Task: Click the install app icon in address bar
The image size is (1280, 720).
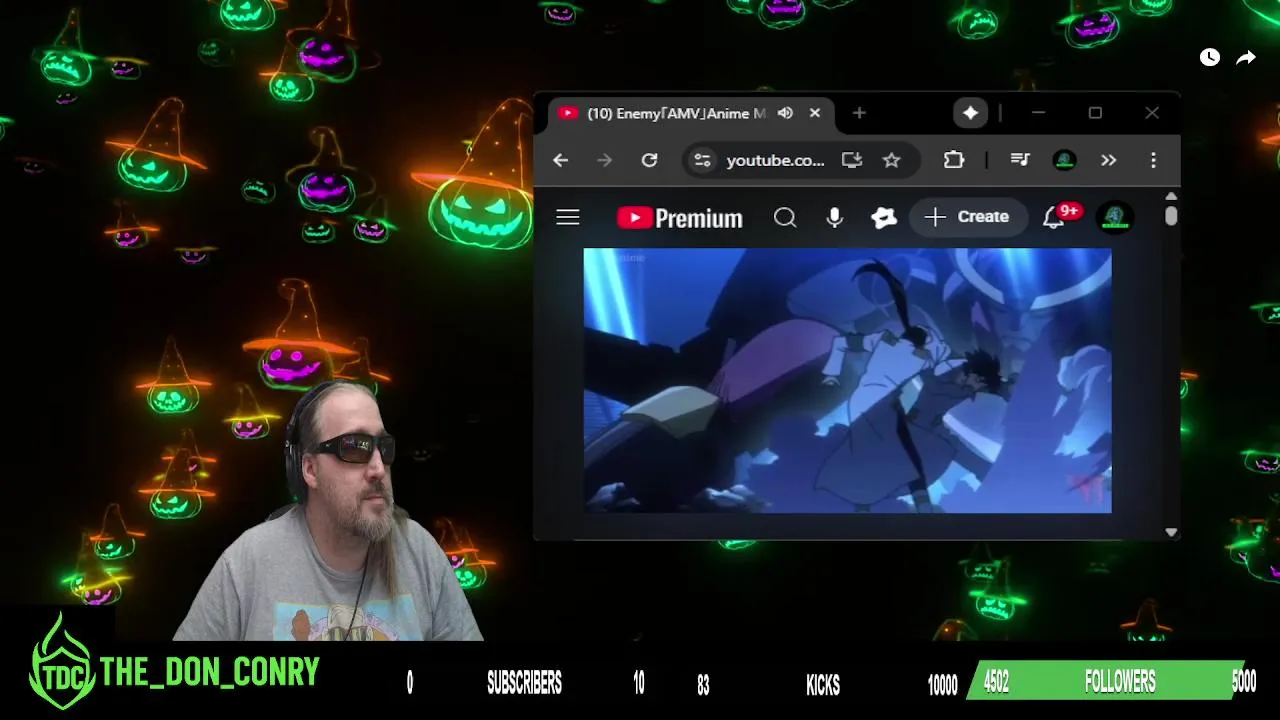Action: pos(852,160)
